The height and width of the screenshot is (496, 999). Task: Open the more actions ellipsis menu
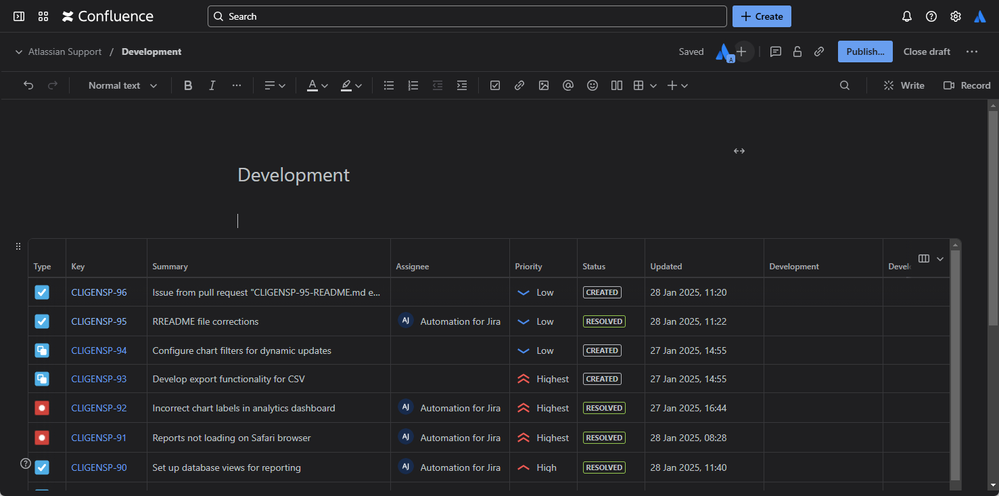click(x=972, y=52)
